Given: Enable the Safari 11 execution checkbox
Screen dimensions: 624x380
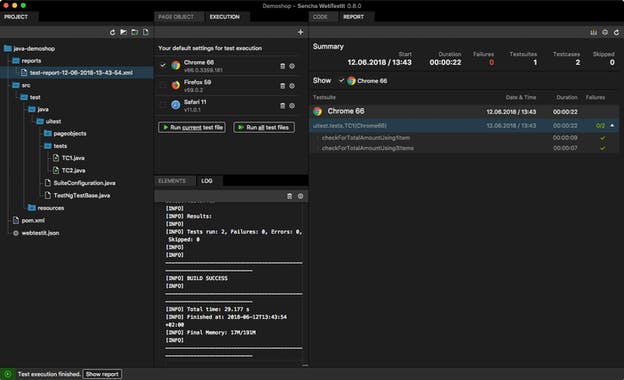Looking at the screenshot, I should 163,105.
